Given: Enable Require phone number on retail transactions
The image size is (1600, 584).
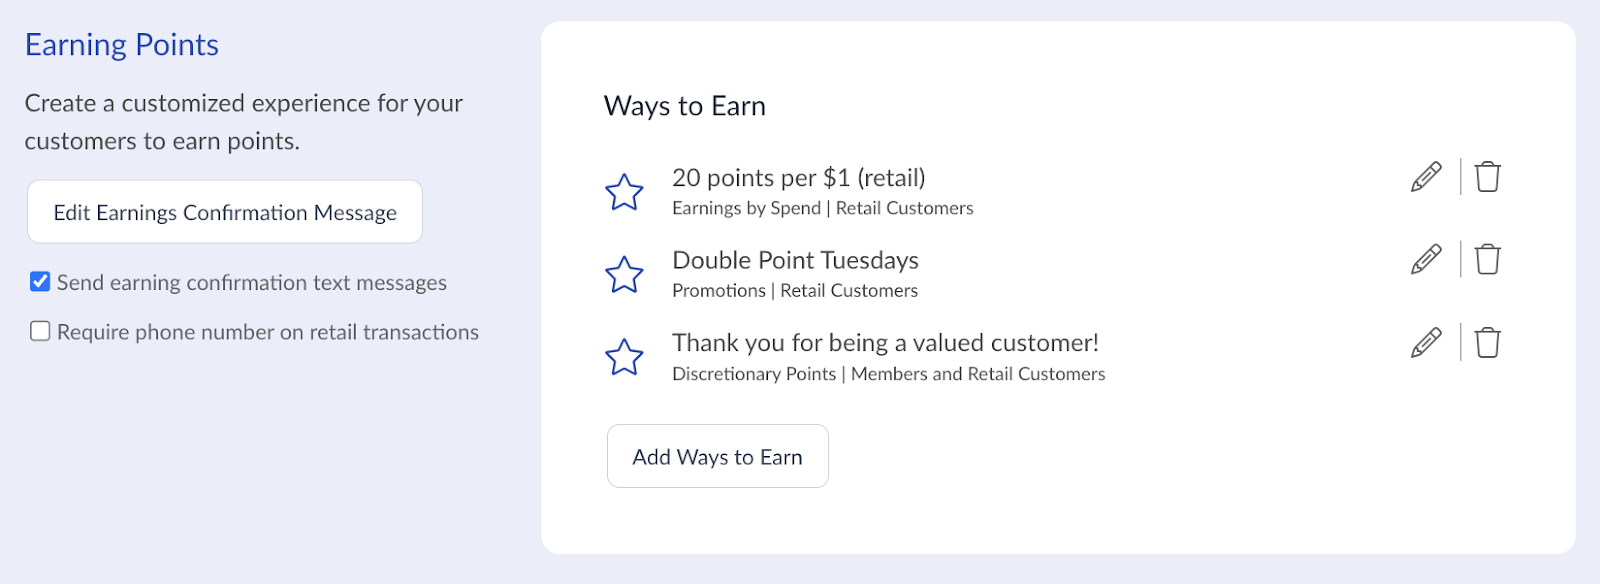Looking at the screenshot, I should point(40,331).
